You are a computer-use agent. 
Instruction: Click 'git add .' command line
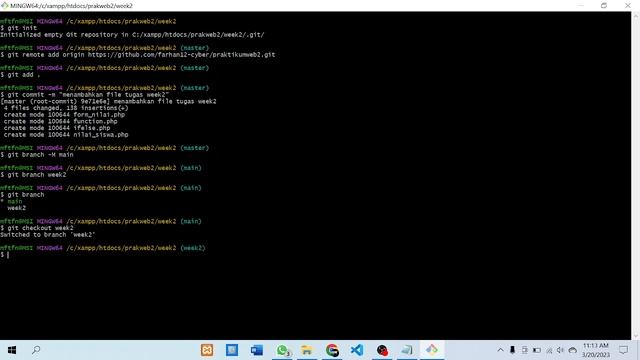pos(20,75)
